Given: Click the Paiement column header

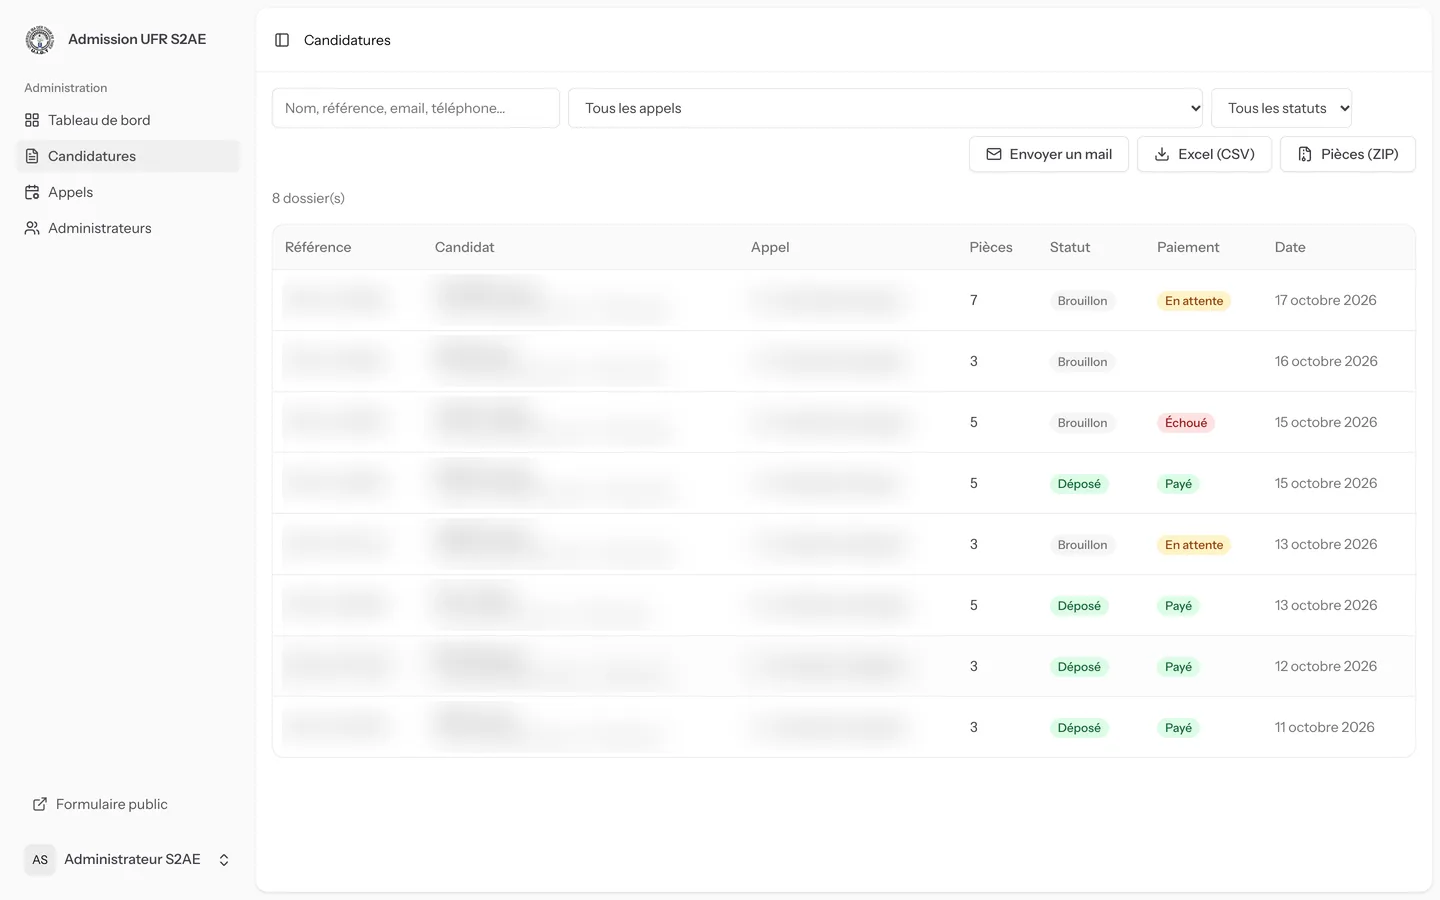Looking at the screenshot, I should click(1188, 247).
